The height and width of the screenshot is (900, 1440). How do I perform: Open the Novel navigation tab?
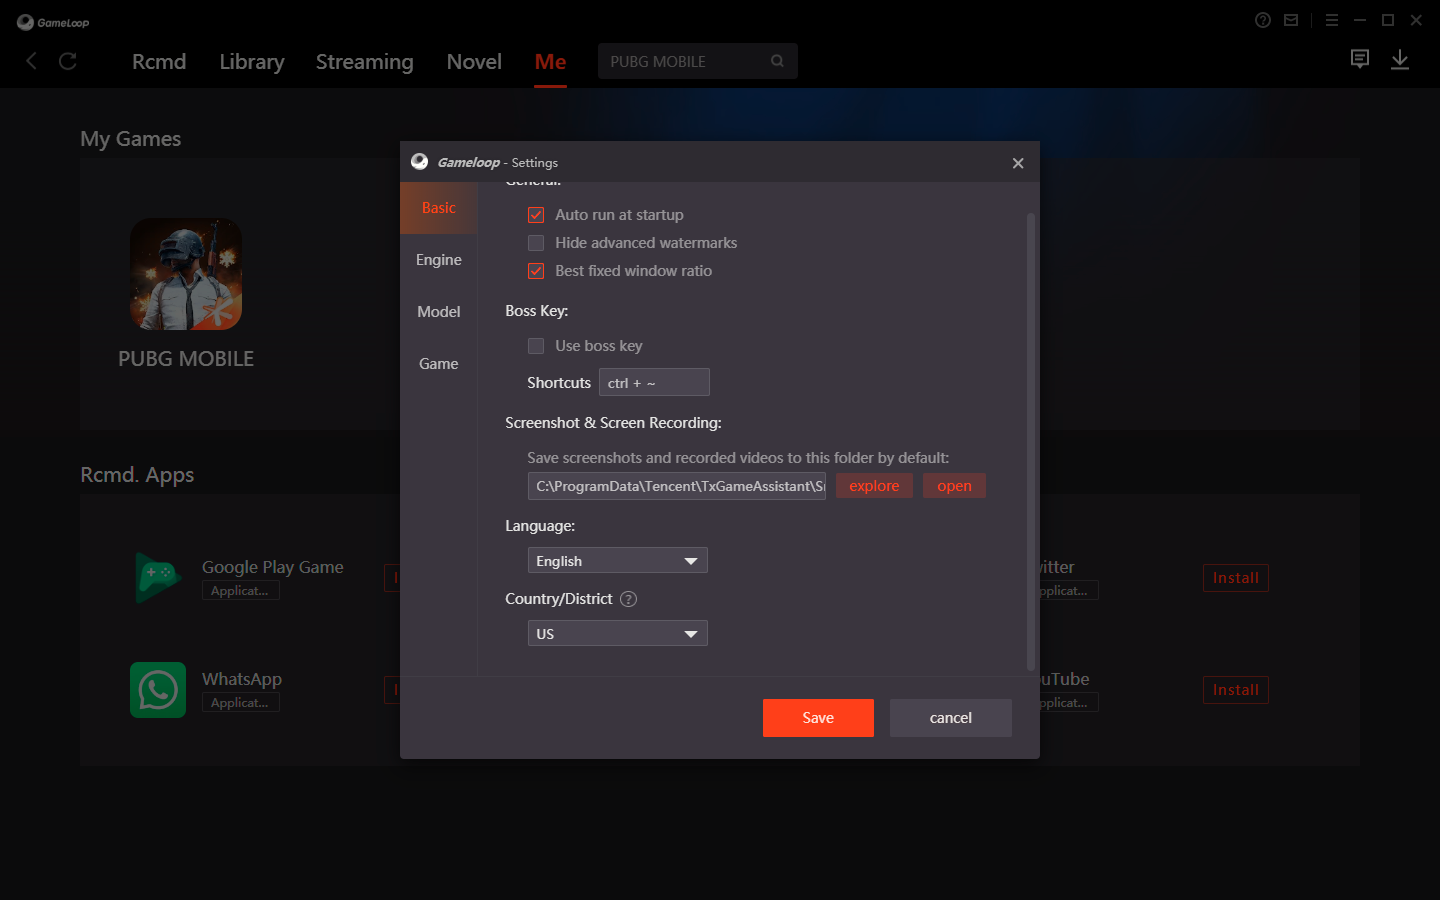(x=474, y=62)
